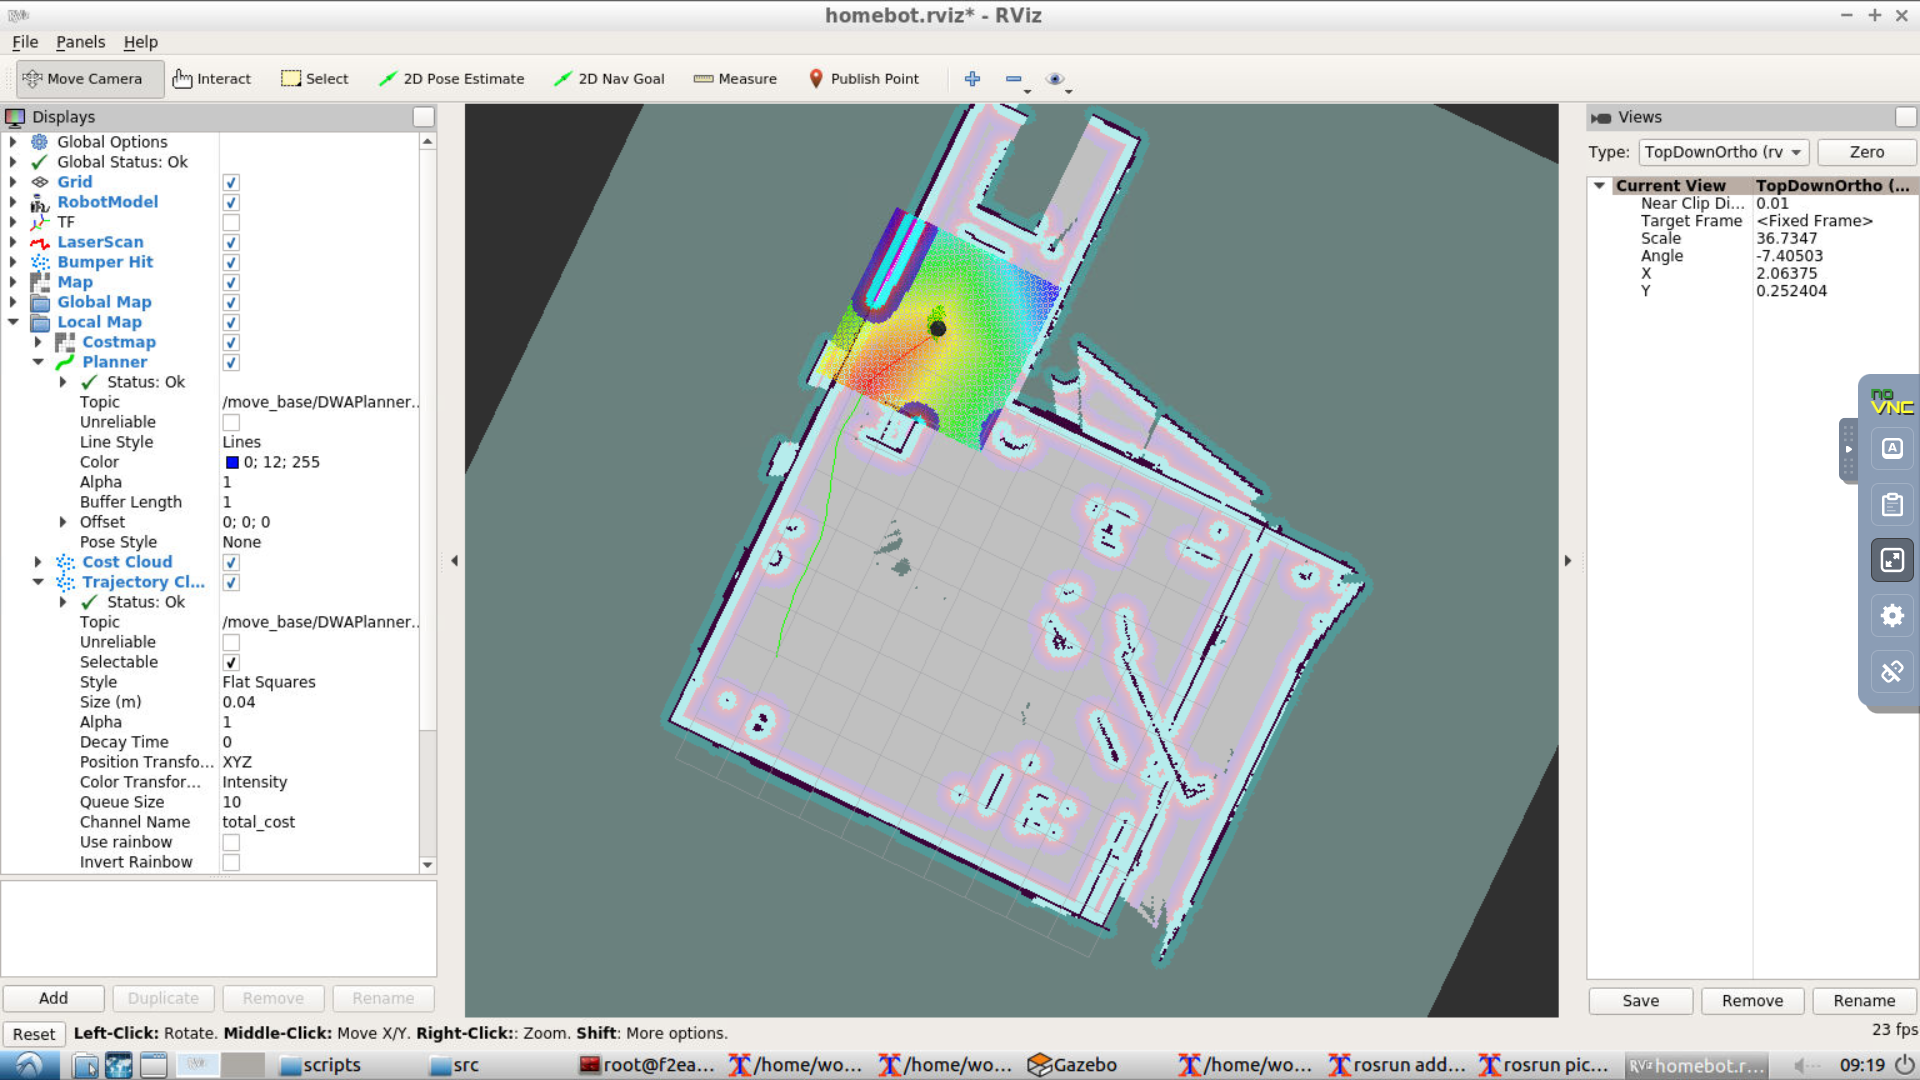Disable the Costmap display checkbox
This screenshot has width=1920, height=1080.
click(x=231, y=342)
